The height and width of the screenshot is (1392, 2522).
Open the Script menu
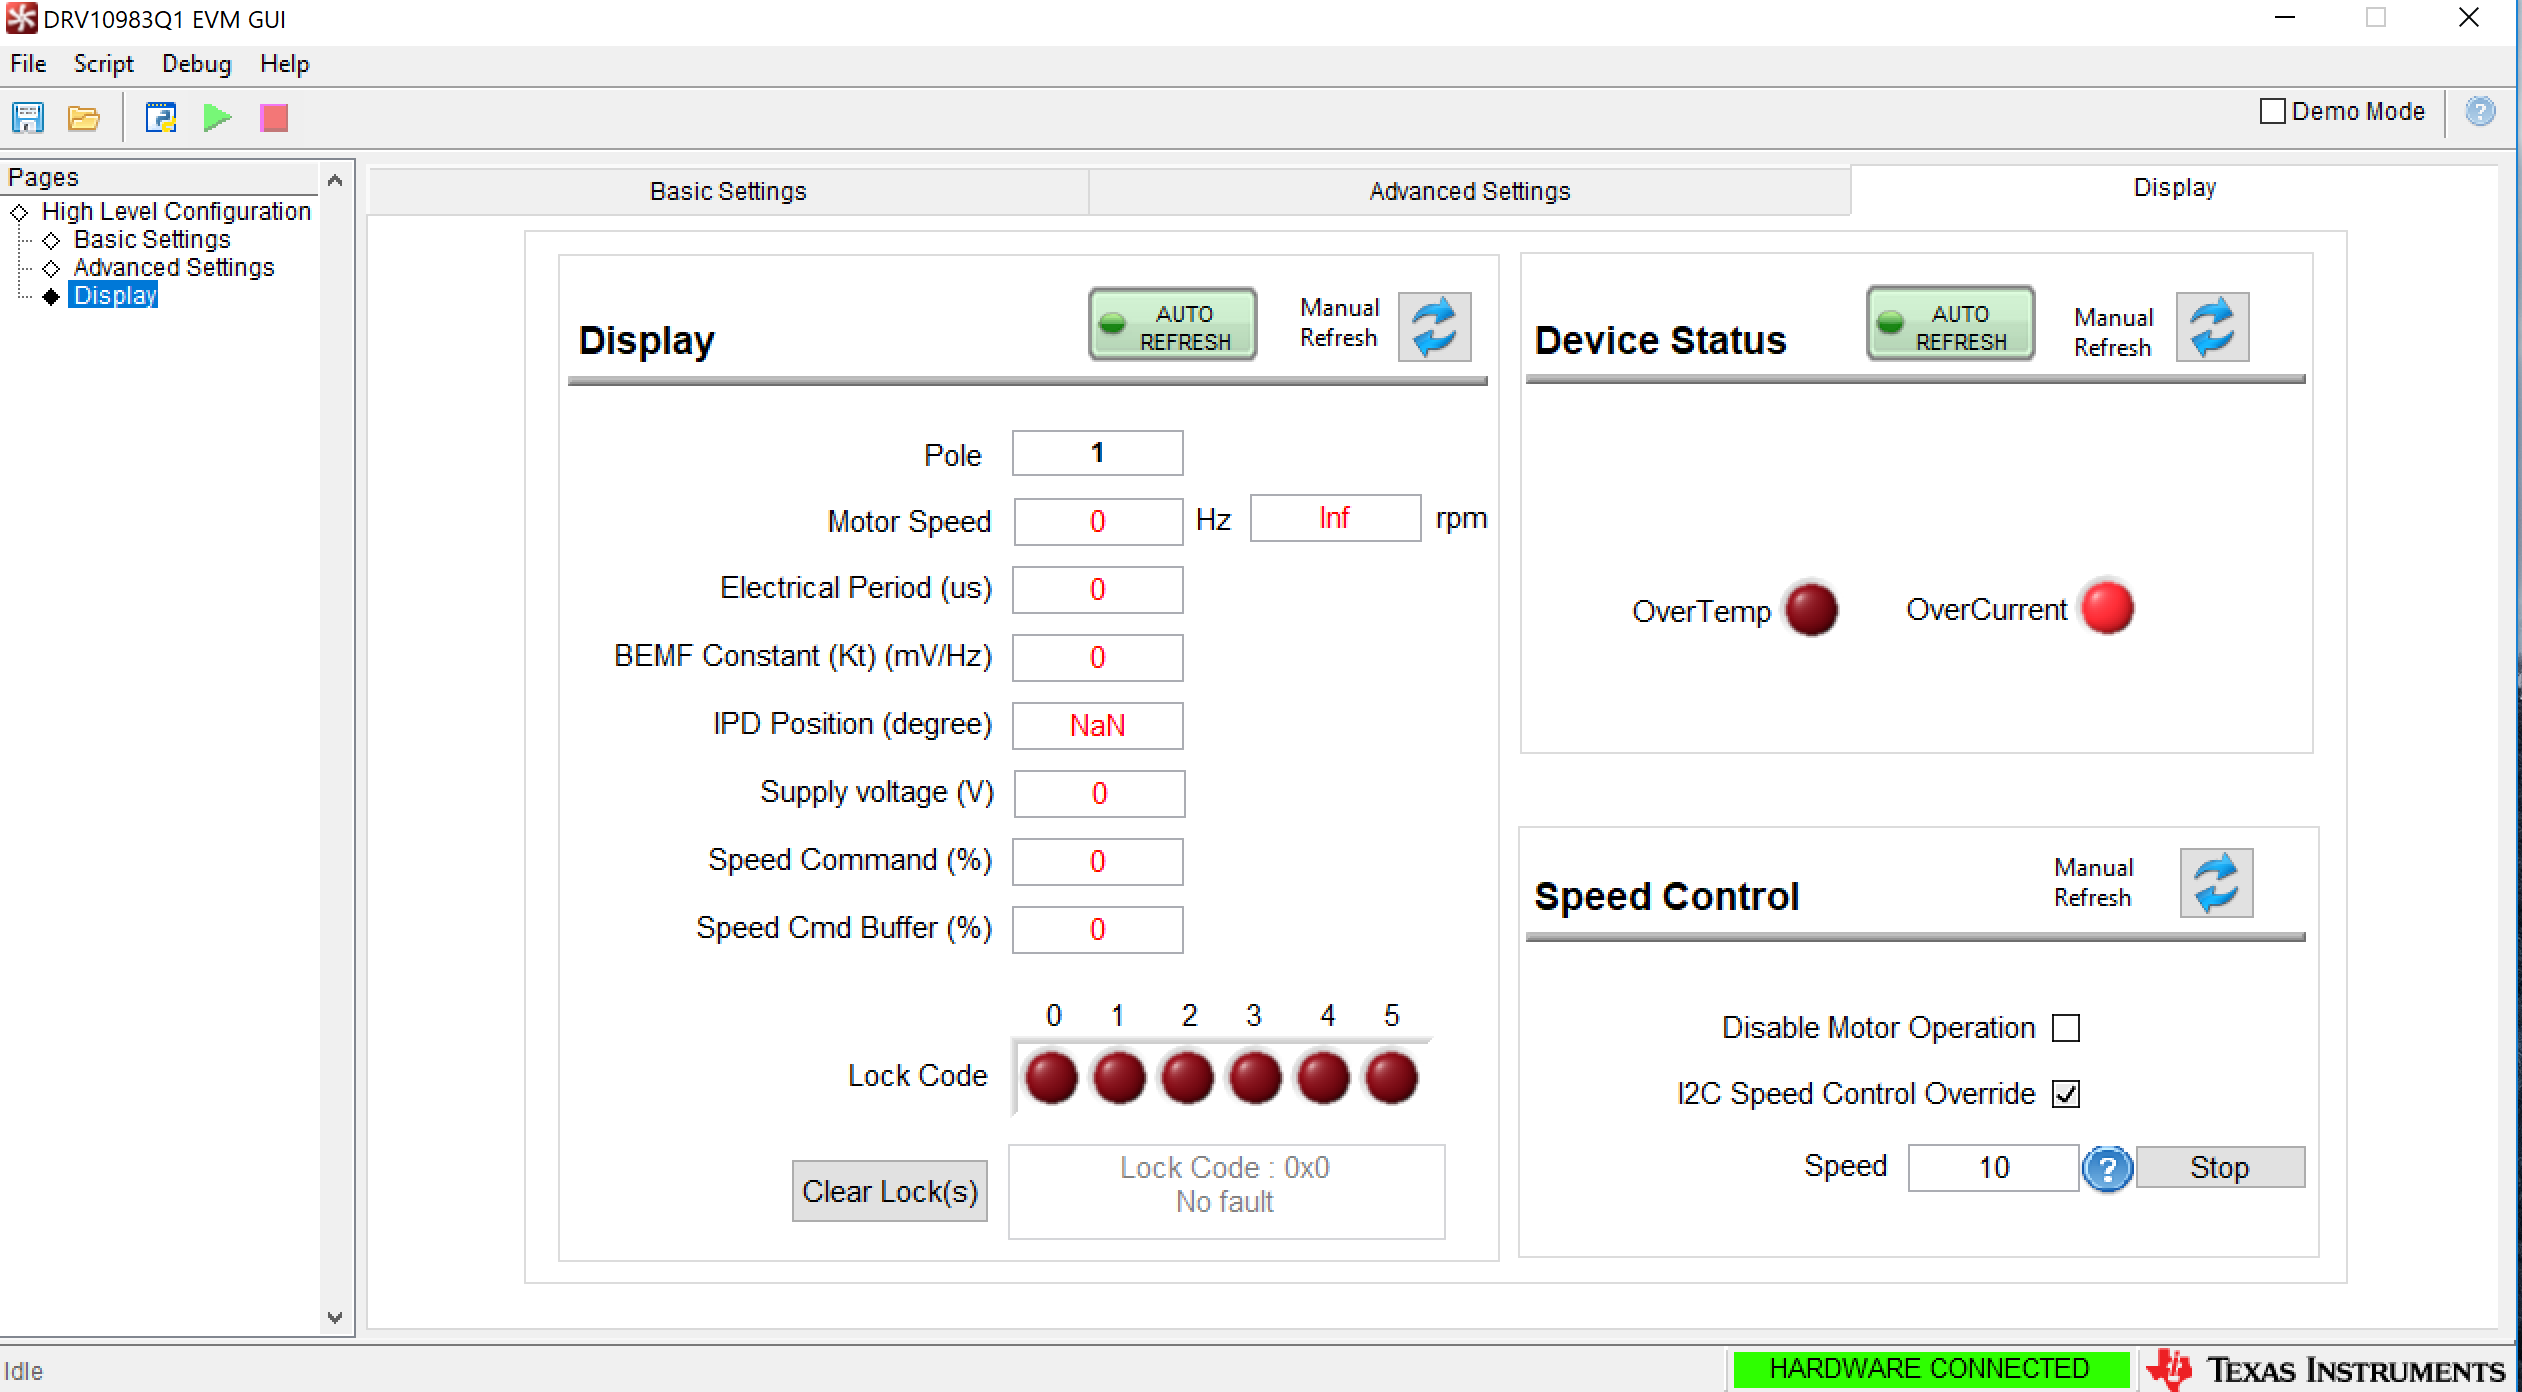point(103,64)
